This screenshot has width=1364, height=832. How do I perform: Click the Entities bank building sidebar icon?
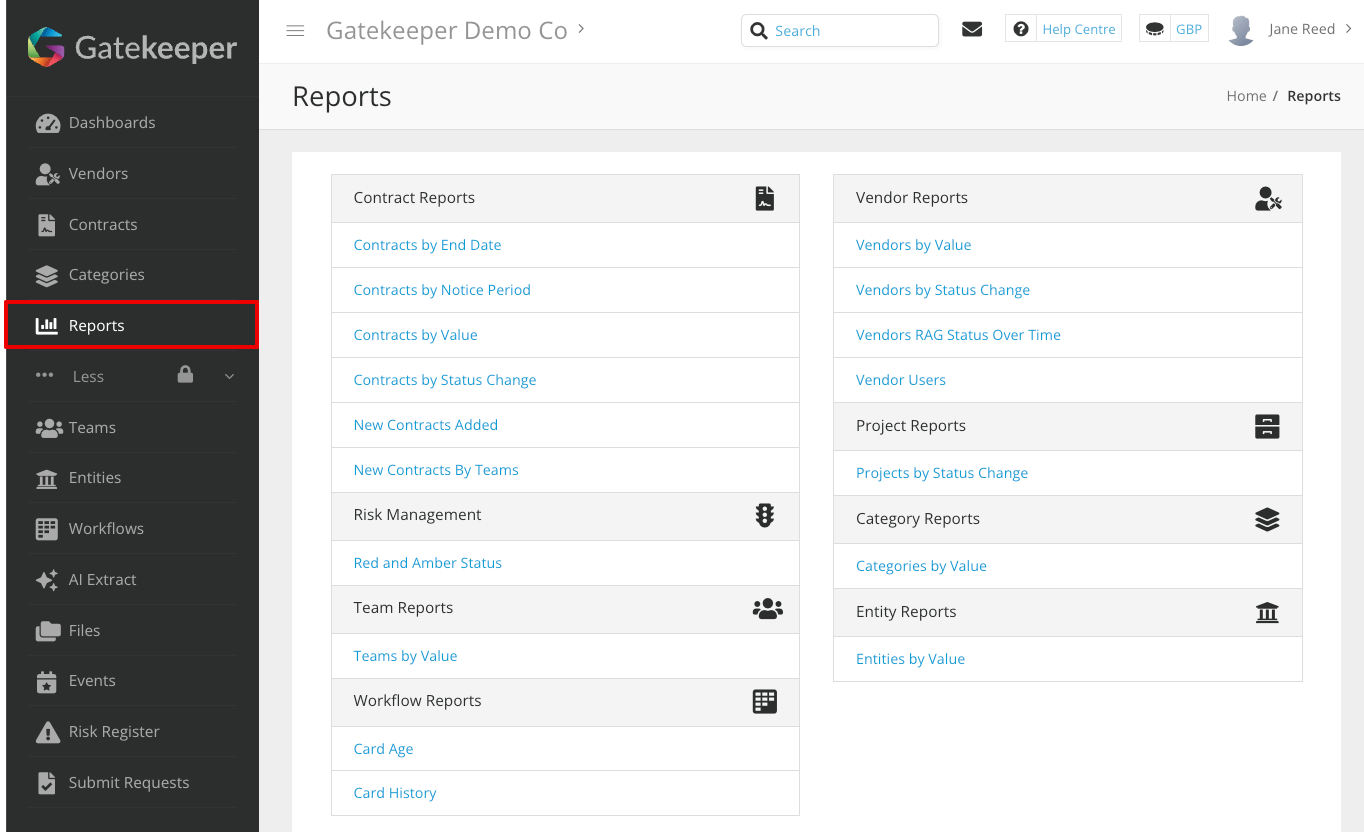tap(47, 479)
